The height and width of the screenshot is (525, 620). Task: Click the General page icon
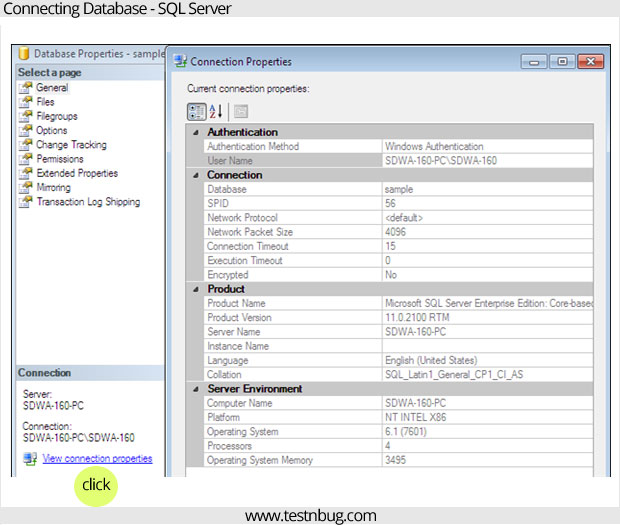click(x=26, y=87)
